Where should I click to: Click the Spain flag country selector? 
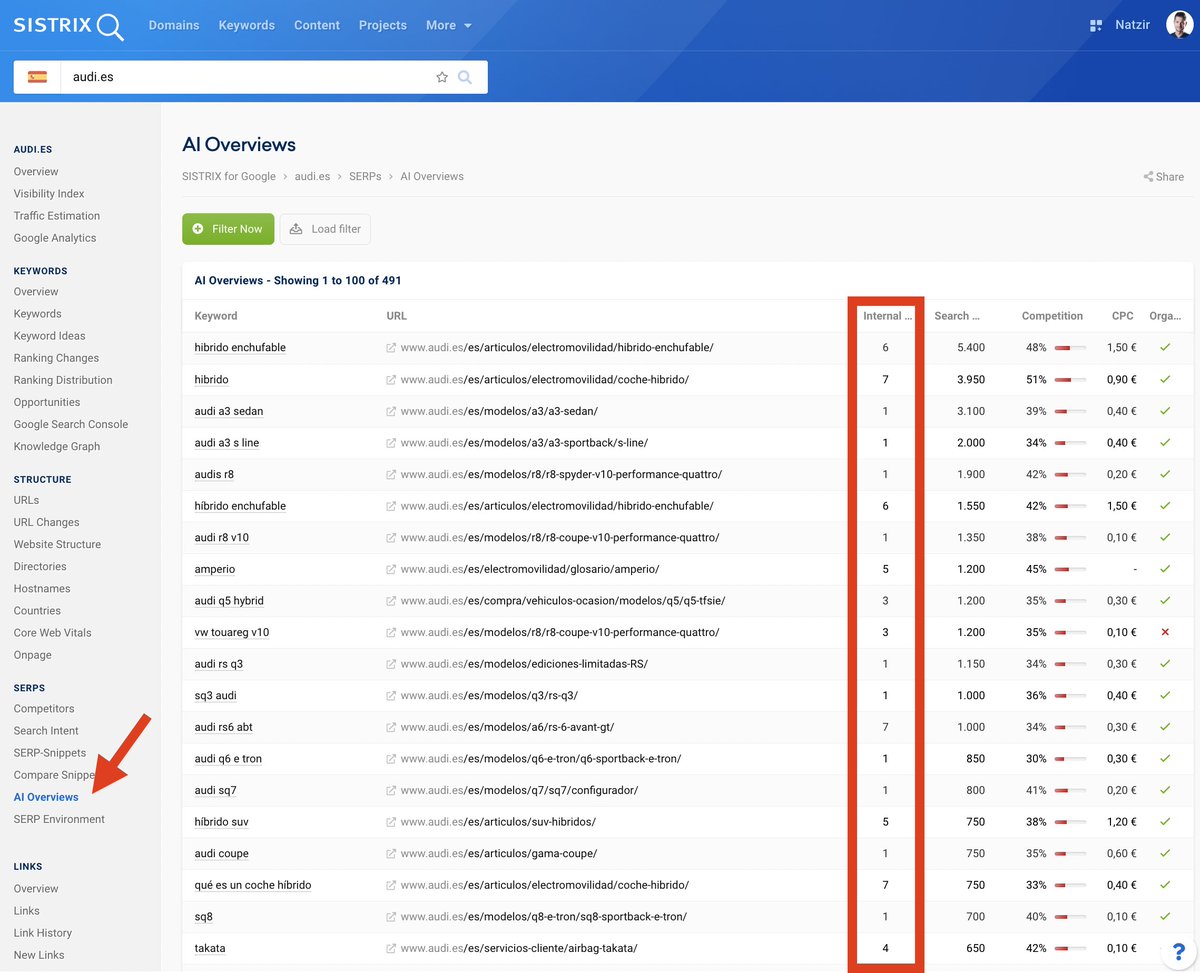(x=37, y=77)
